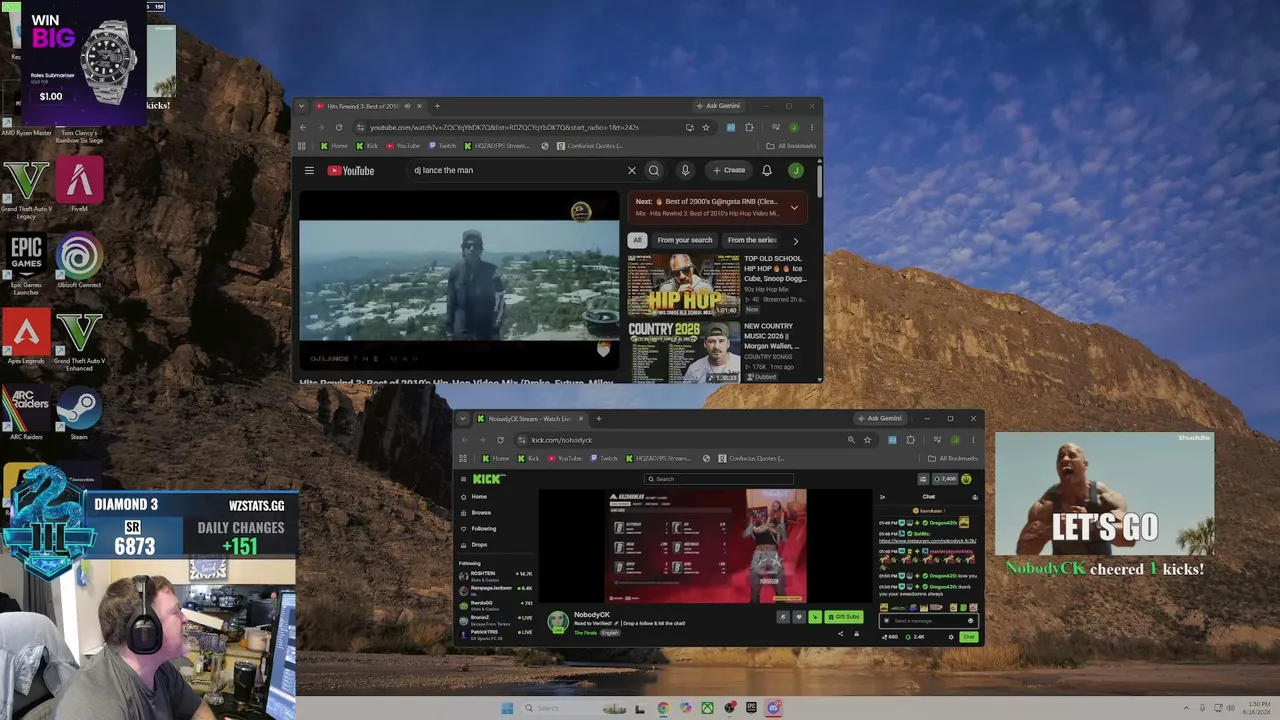
Task: Toggle theater mode icon in Kick header
Action: coord(923,479)
